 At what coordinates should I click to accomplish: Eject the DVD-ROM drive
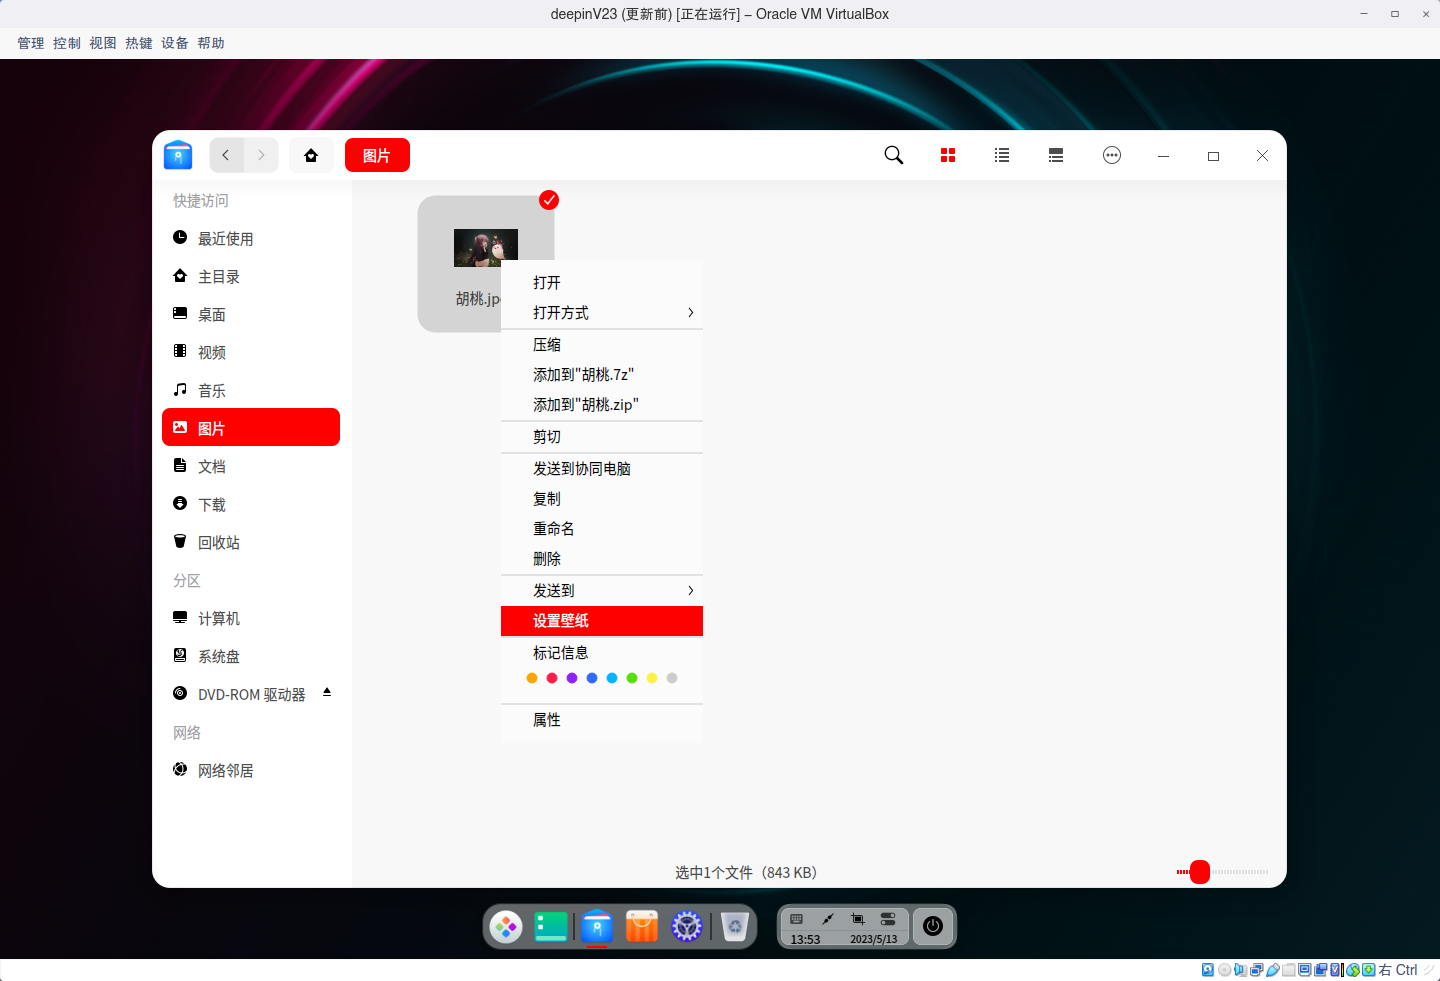click(x=326, y=691)
